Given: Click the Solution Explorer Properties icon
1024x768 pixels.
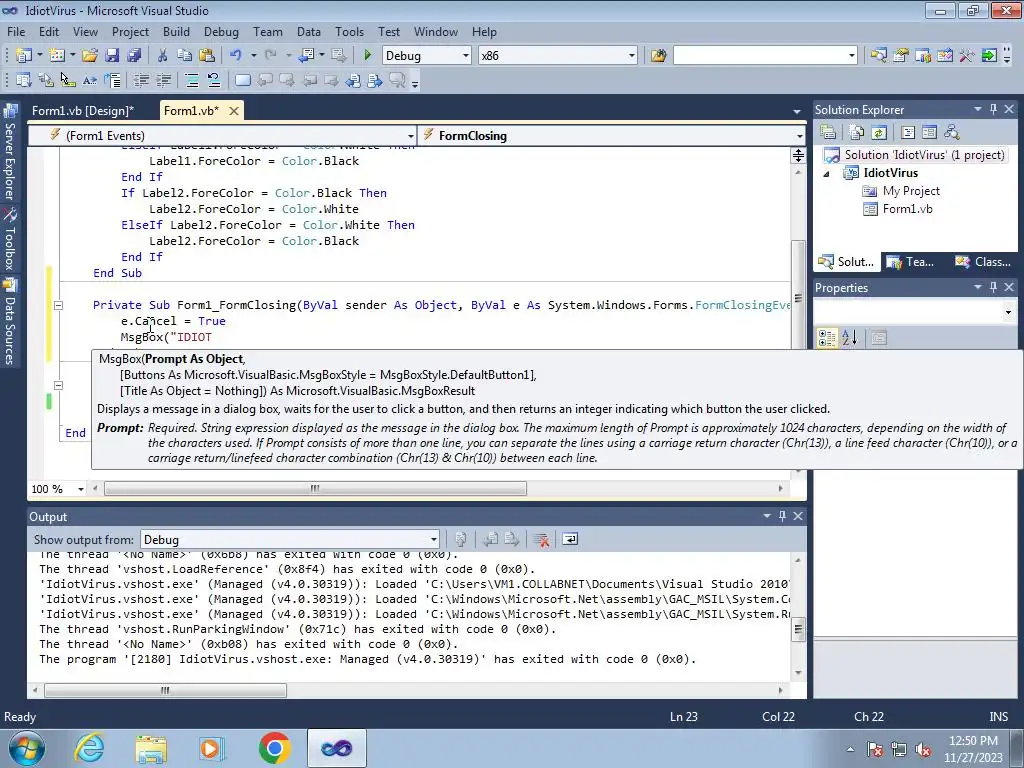Looking at the screenshot, I should pos(828,133).
